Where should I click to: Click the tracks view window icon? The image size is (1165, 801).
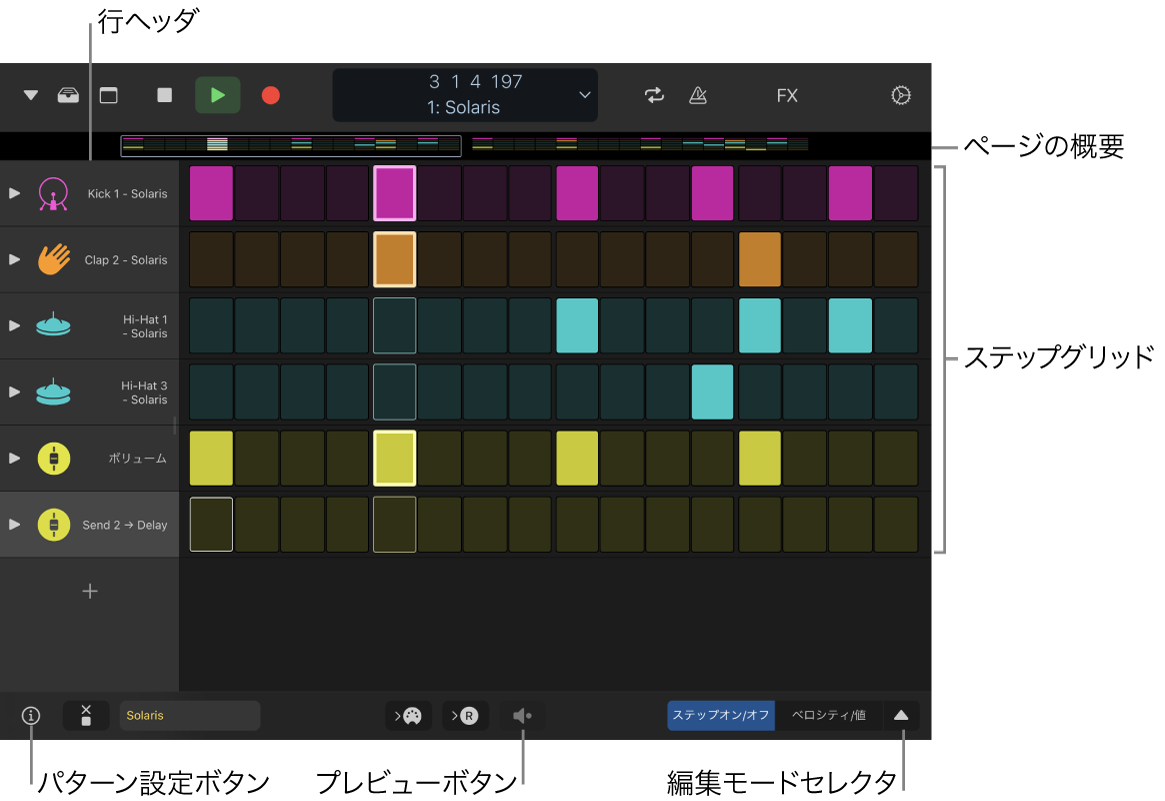pos(108,96)
